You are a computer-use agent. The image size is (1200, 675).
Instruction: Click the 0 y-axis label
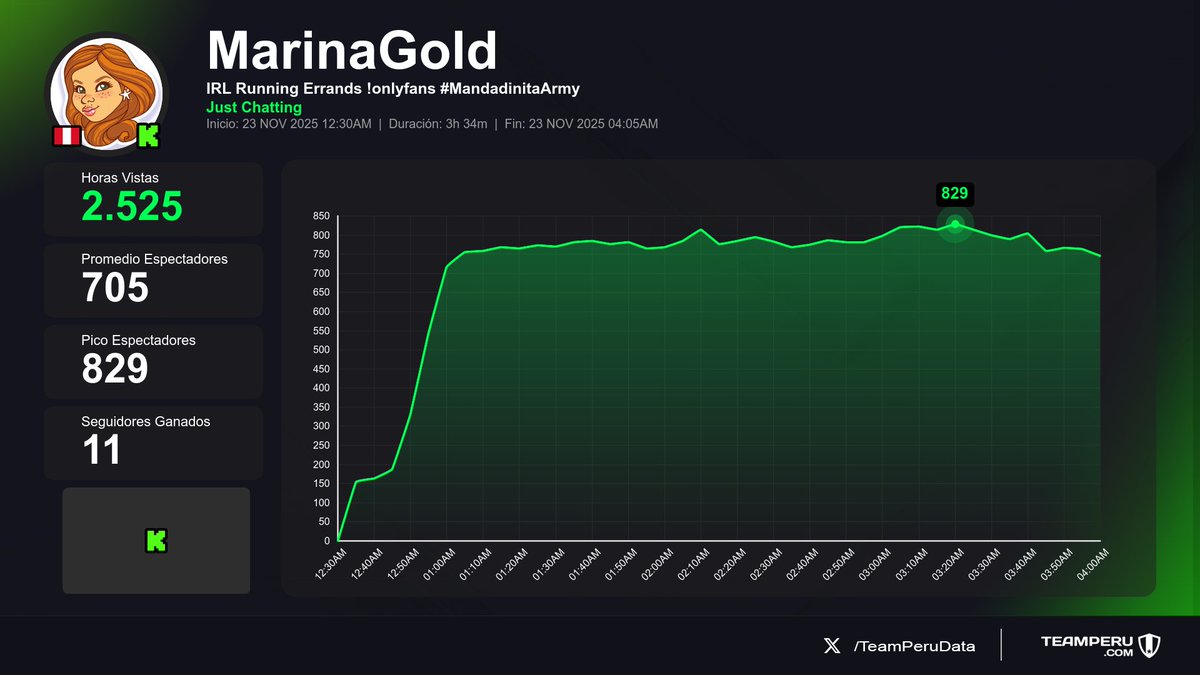click(x=327, y=541)
